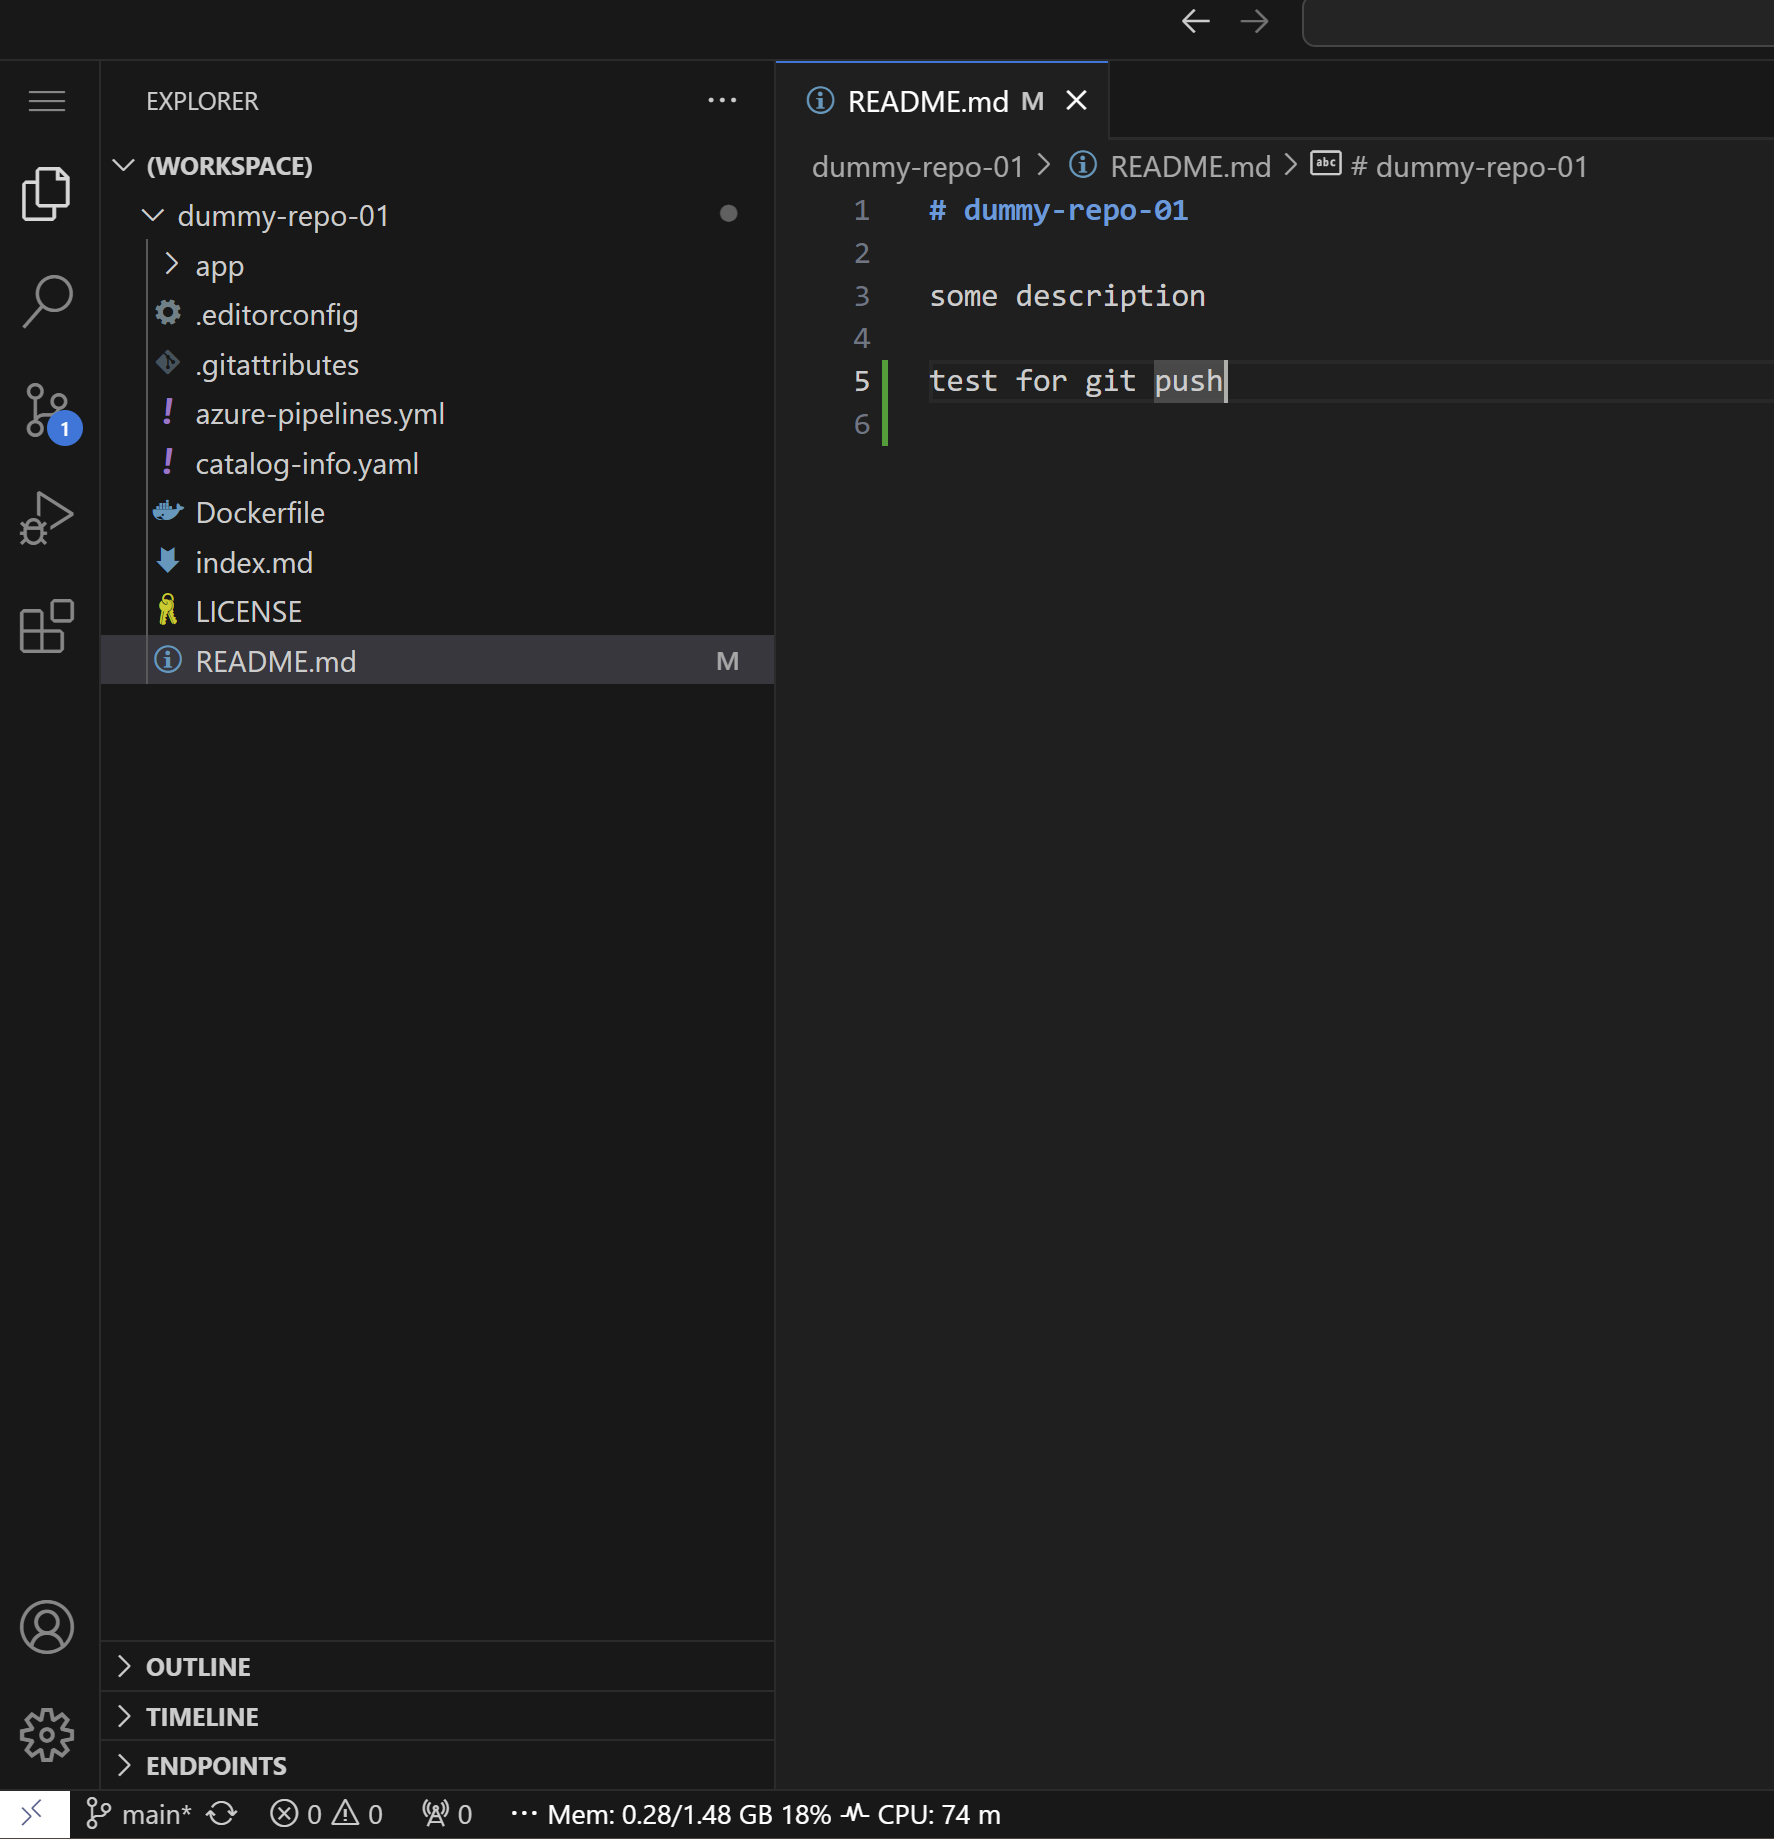The image size is (1774, 1839).
Task: Toggle the Explorer view icon
Action: (x=47, y=193)
